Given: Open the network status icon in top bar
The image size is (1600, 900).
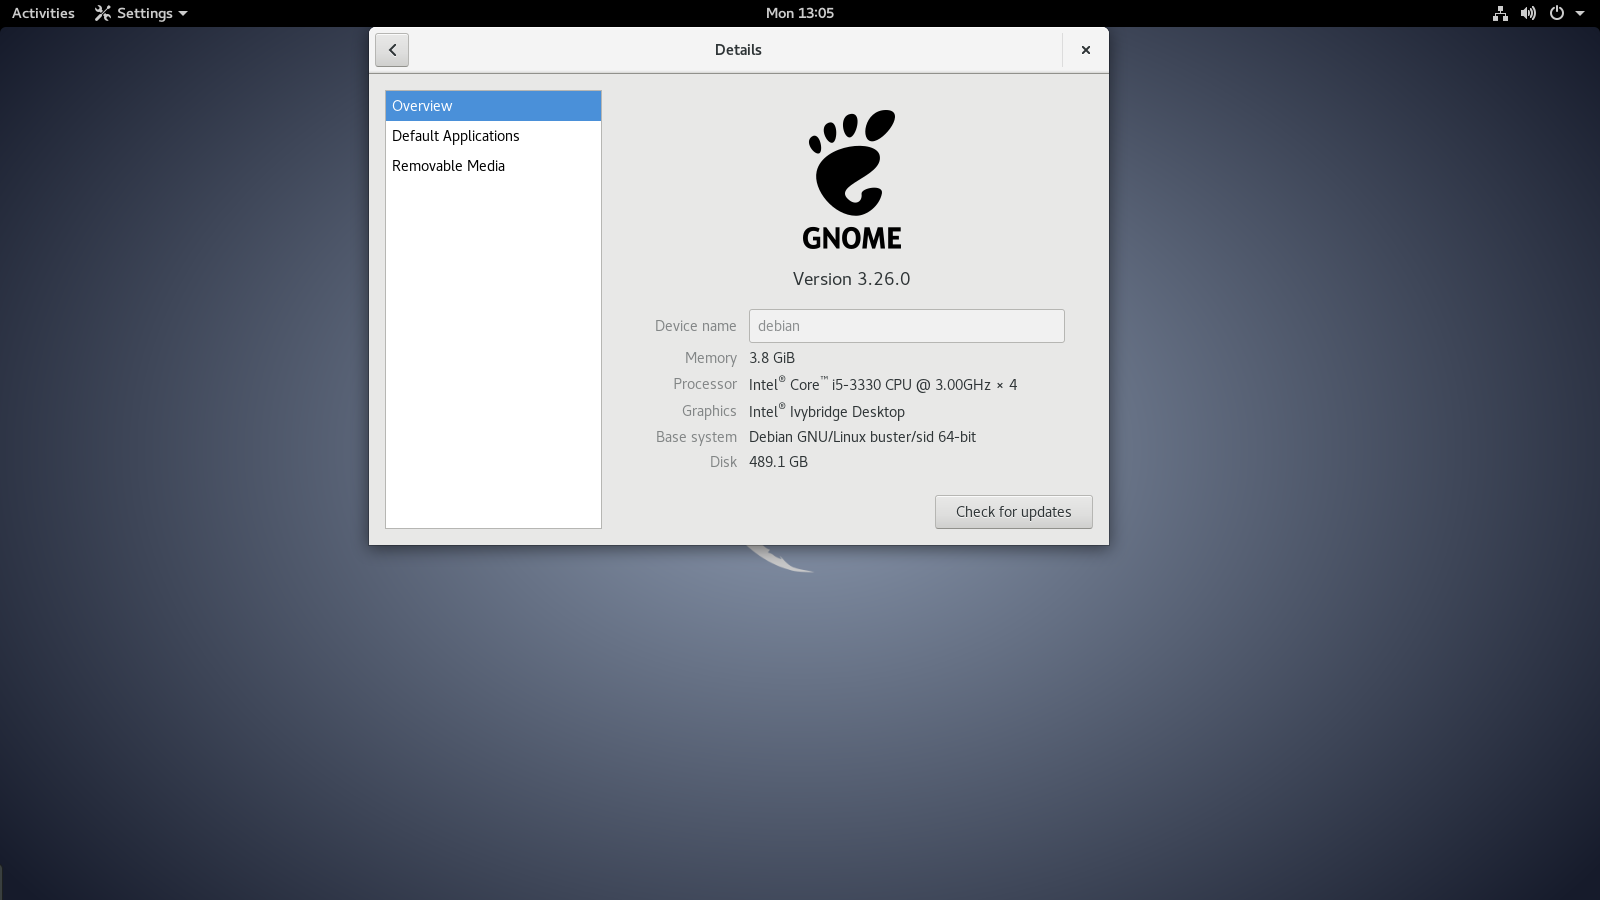Looking at the screenshot, I should (x=1500, y=13).
